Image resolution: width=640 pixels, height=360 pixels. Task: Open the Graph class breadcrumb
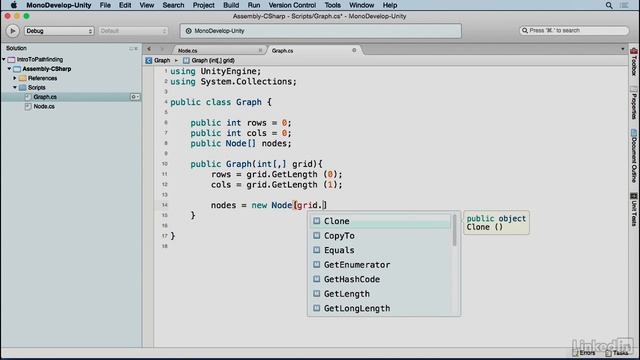[x=158, y=60]
